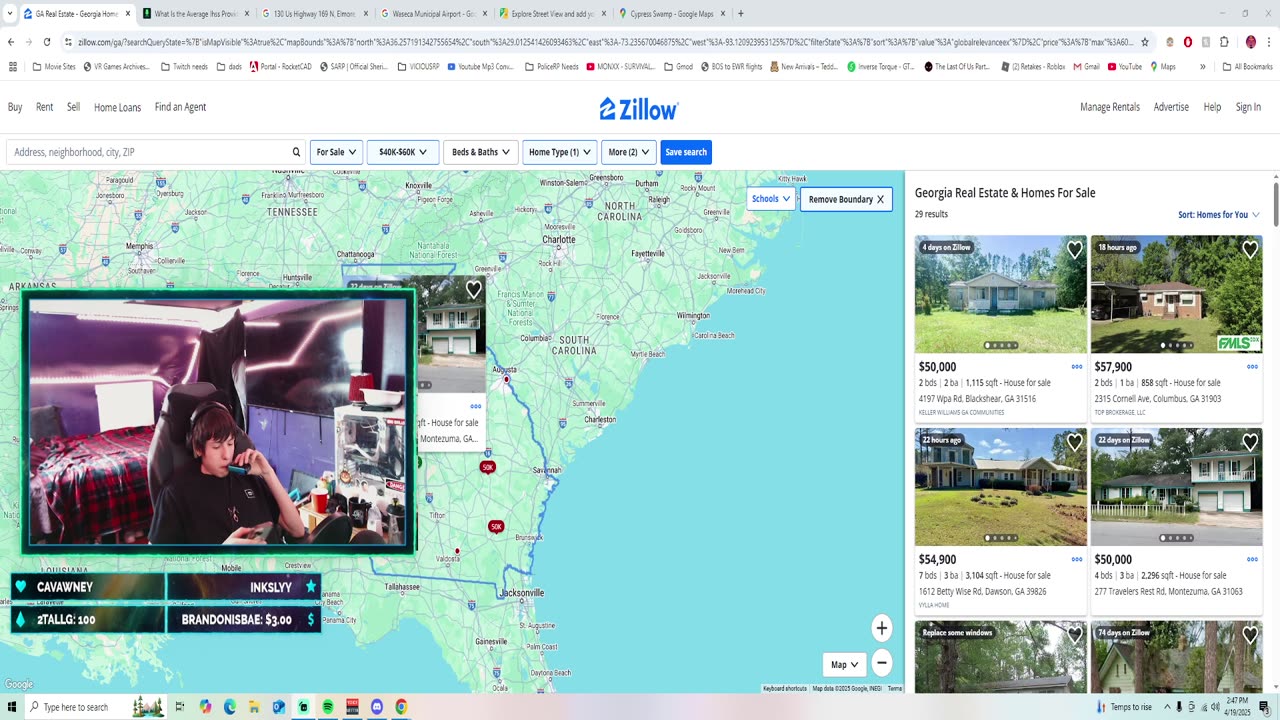The height and width of the screenshot is (720, 1280).
Task: Open the 2315 Cornell Ave house photo
Action: coord(1176,294)
